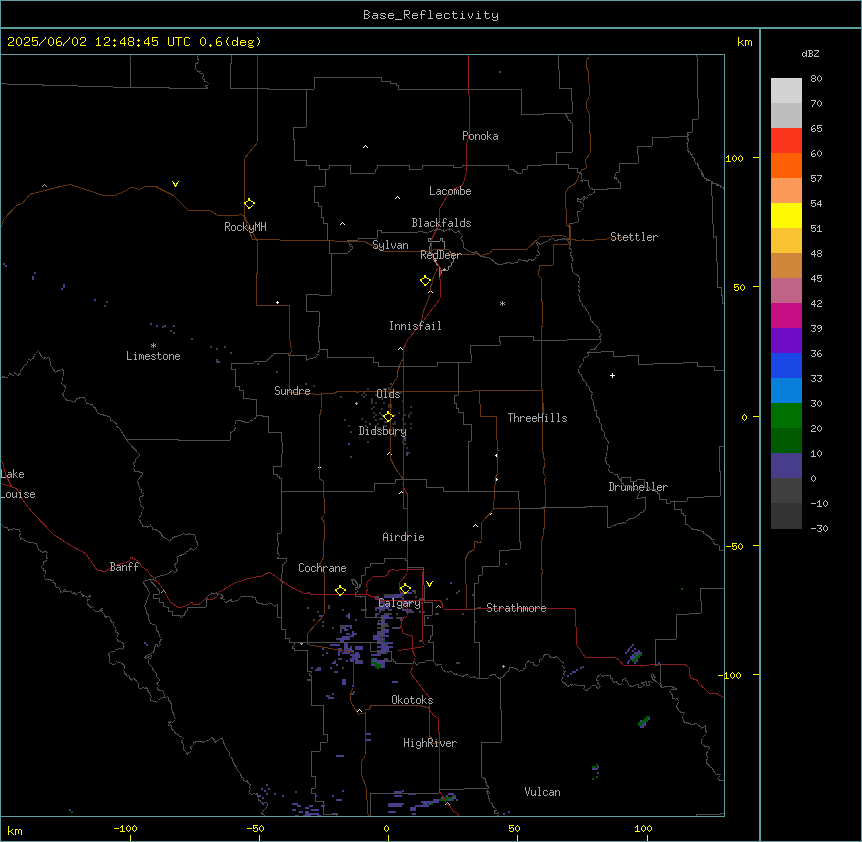Click the Ponoka city label
Viewport: 862px width, 842px height.
tap(480, 136)
